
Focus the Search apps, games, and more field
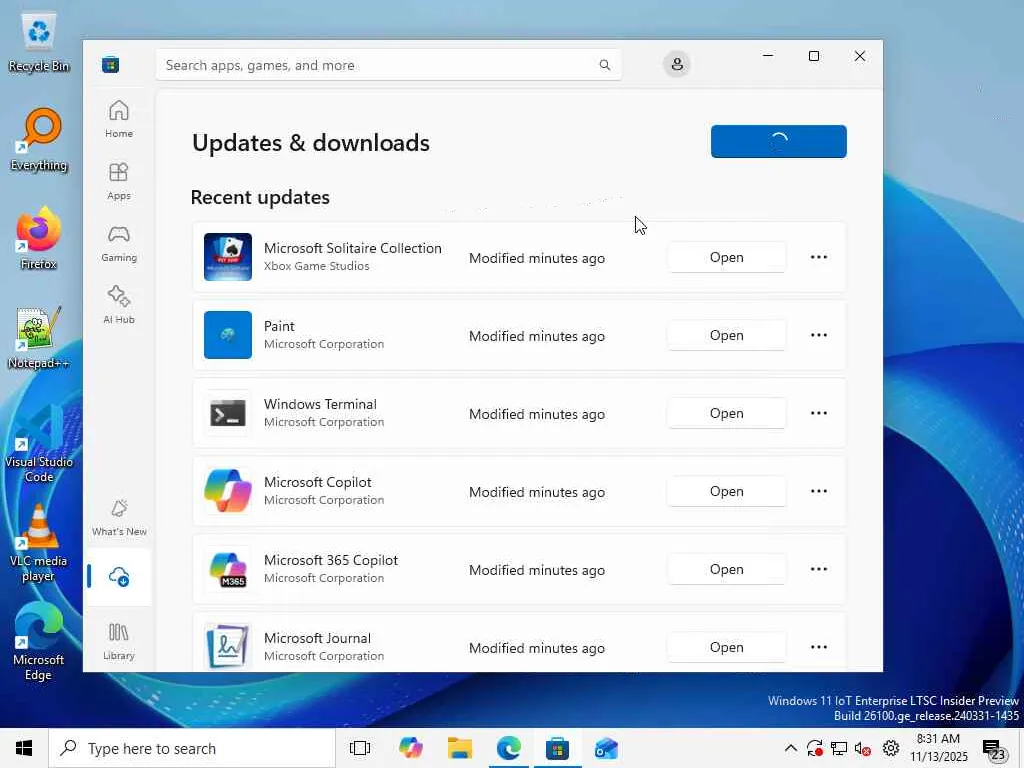tap(388, 65)
